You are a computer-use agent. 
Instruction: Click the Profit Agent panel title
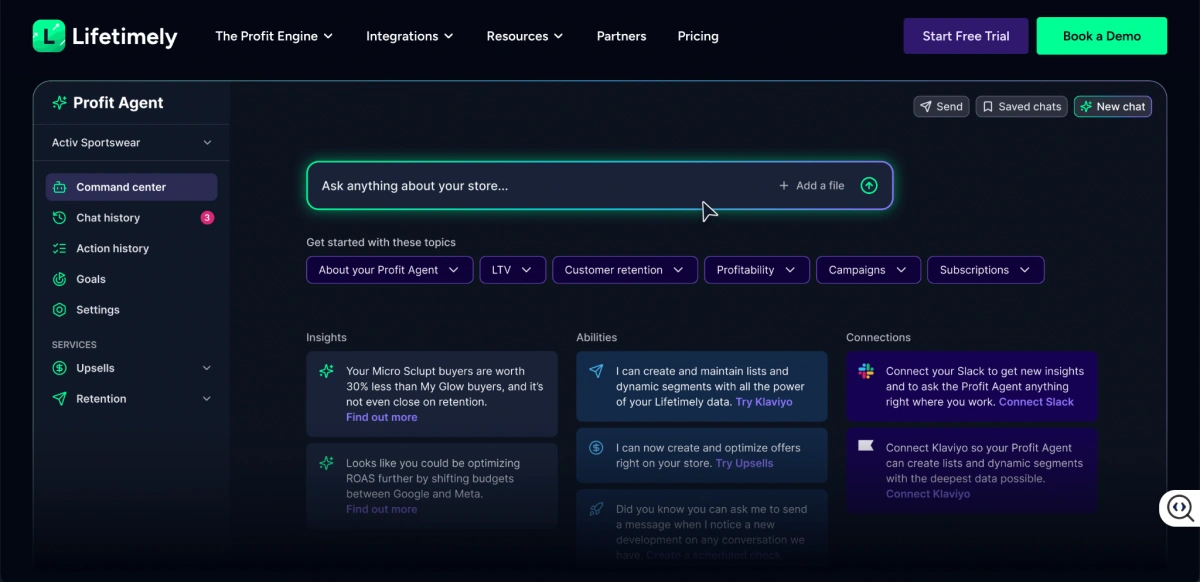[x=118, y=103]
